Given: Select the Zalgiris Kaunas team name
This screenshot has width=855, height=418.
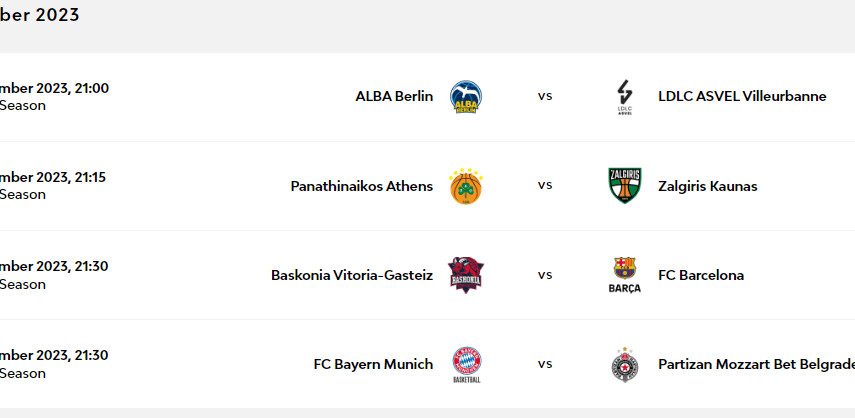Looking at the screenshot, I should pyautogui.click(x=708, y=186).
